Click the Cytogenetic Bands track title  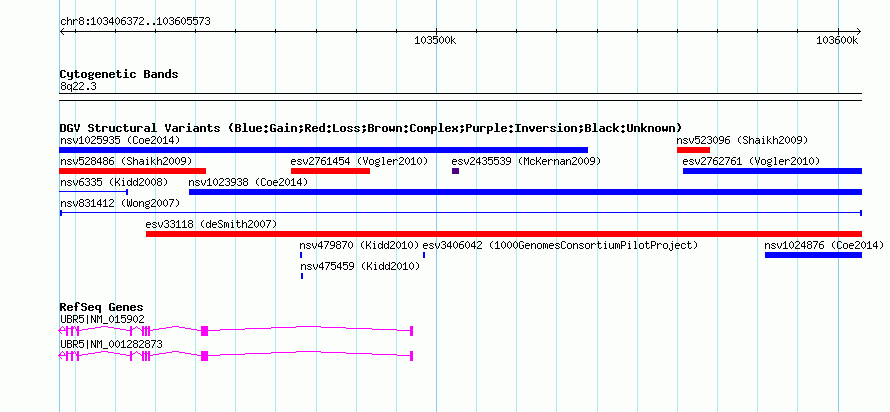pyautogui.click(x=119, y=74)
